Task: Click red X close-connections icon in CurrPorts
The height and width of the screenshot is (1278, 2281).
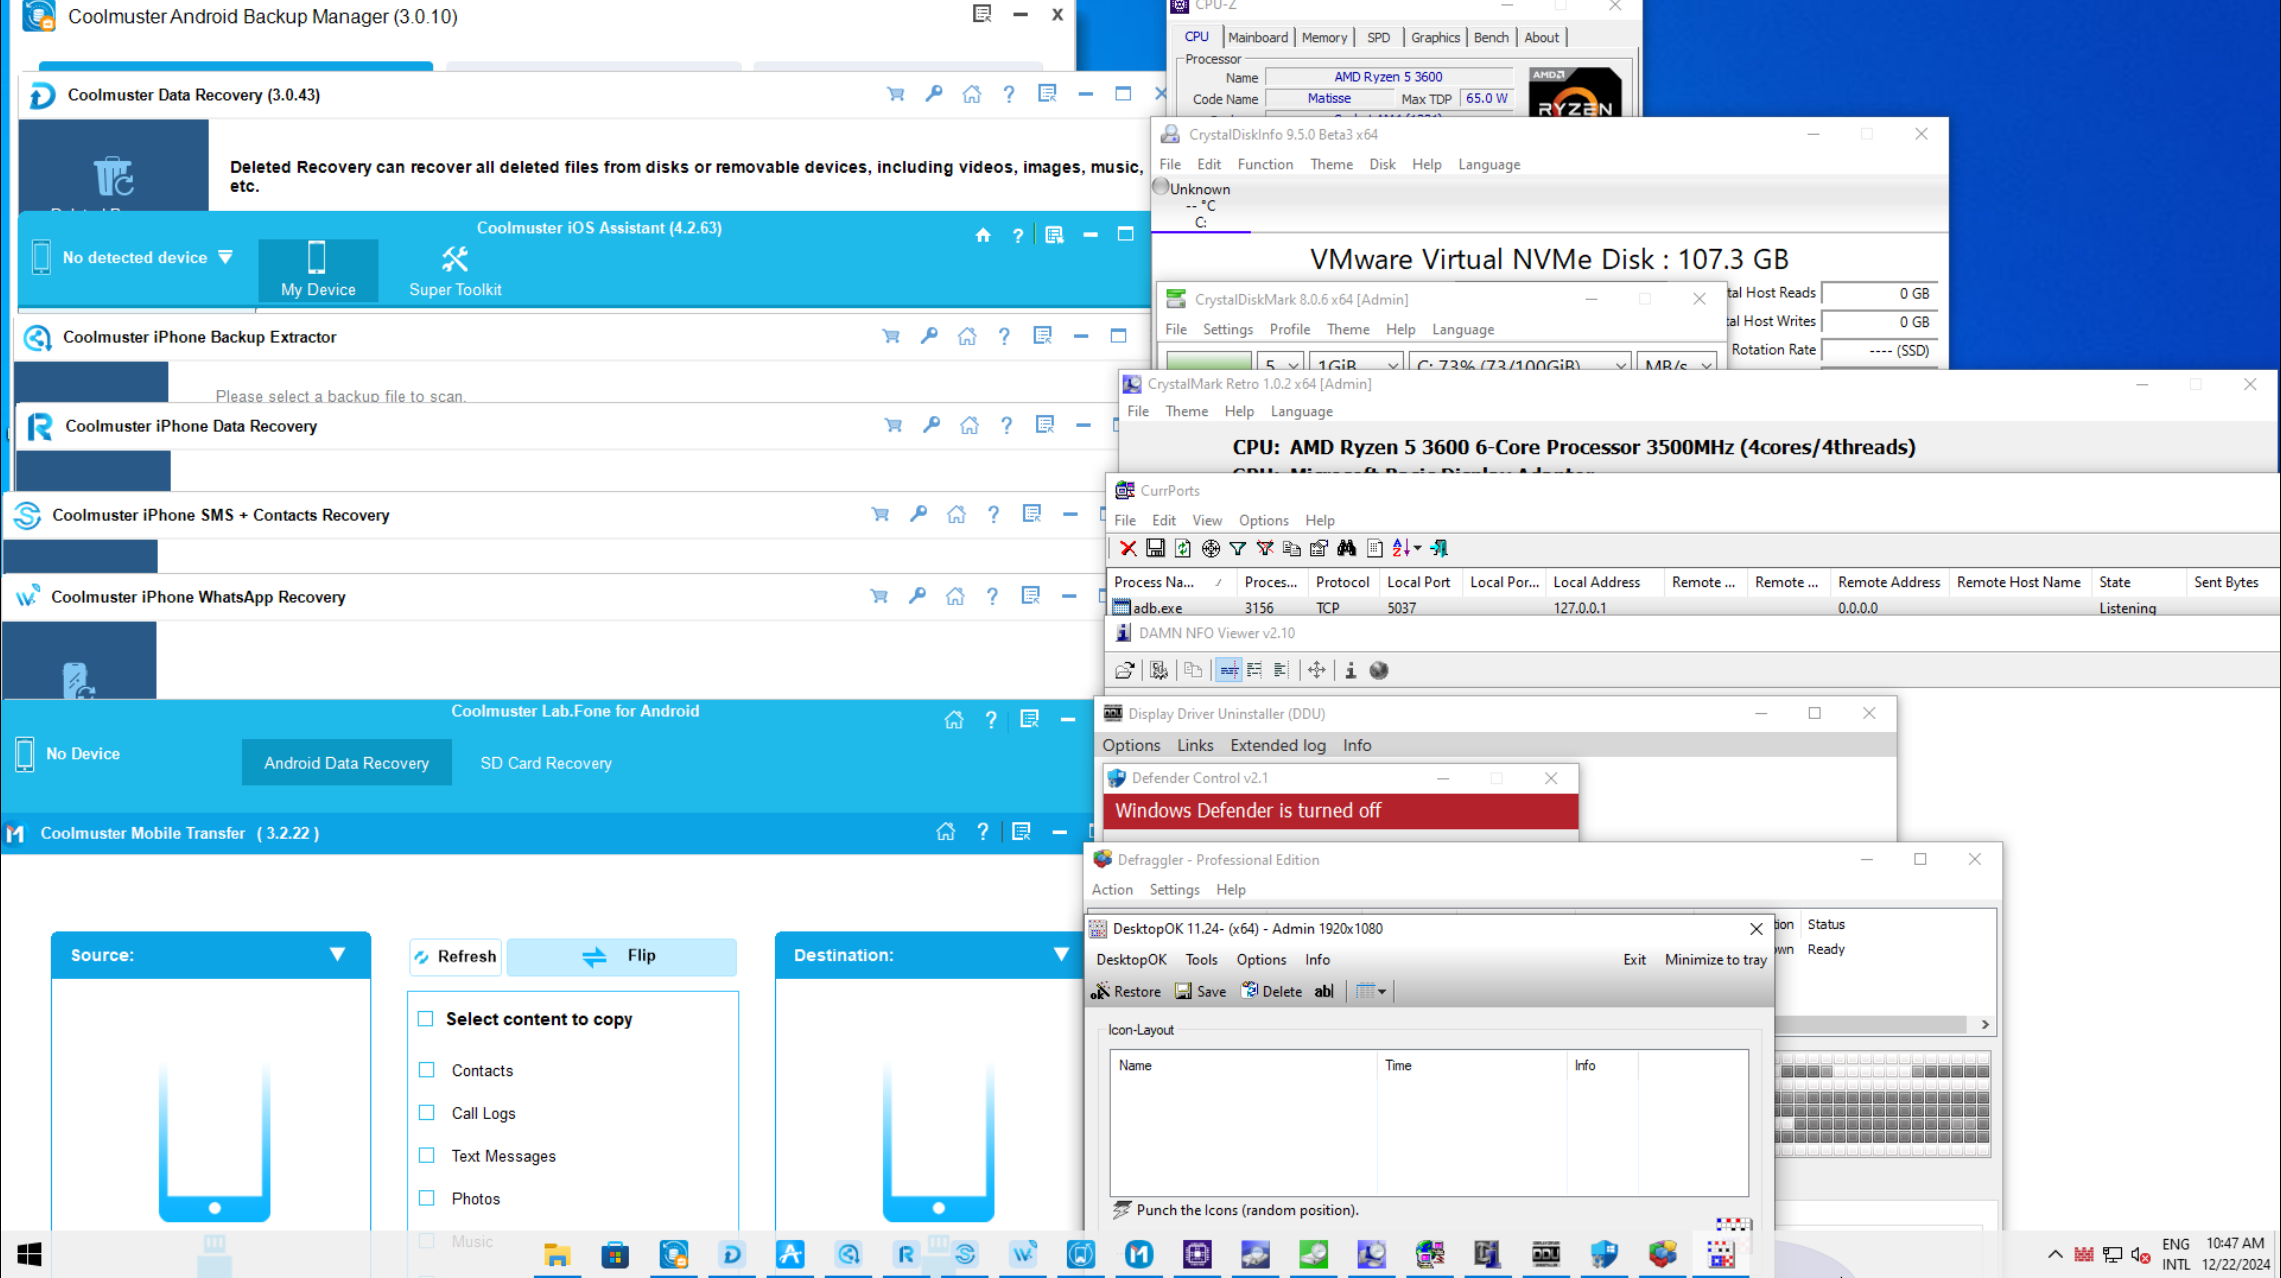Action: pos(1127,548)
